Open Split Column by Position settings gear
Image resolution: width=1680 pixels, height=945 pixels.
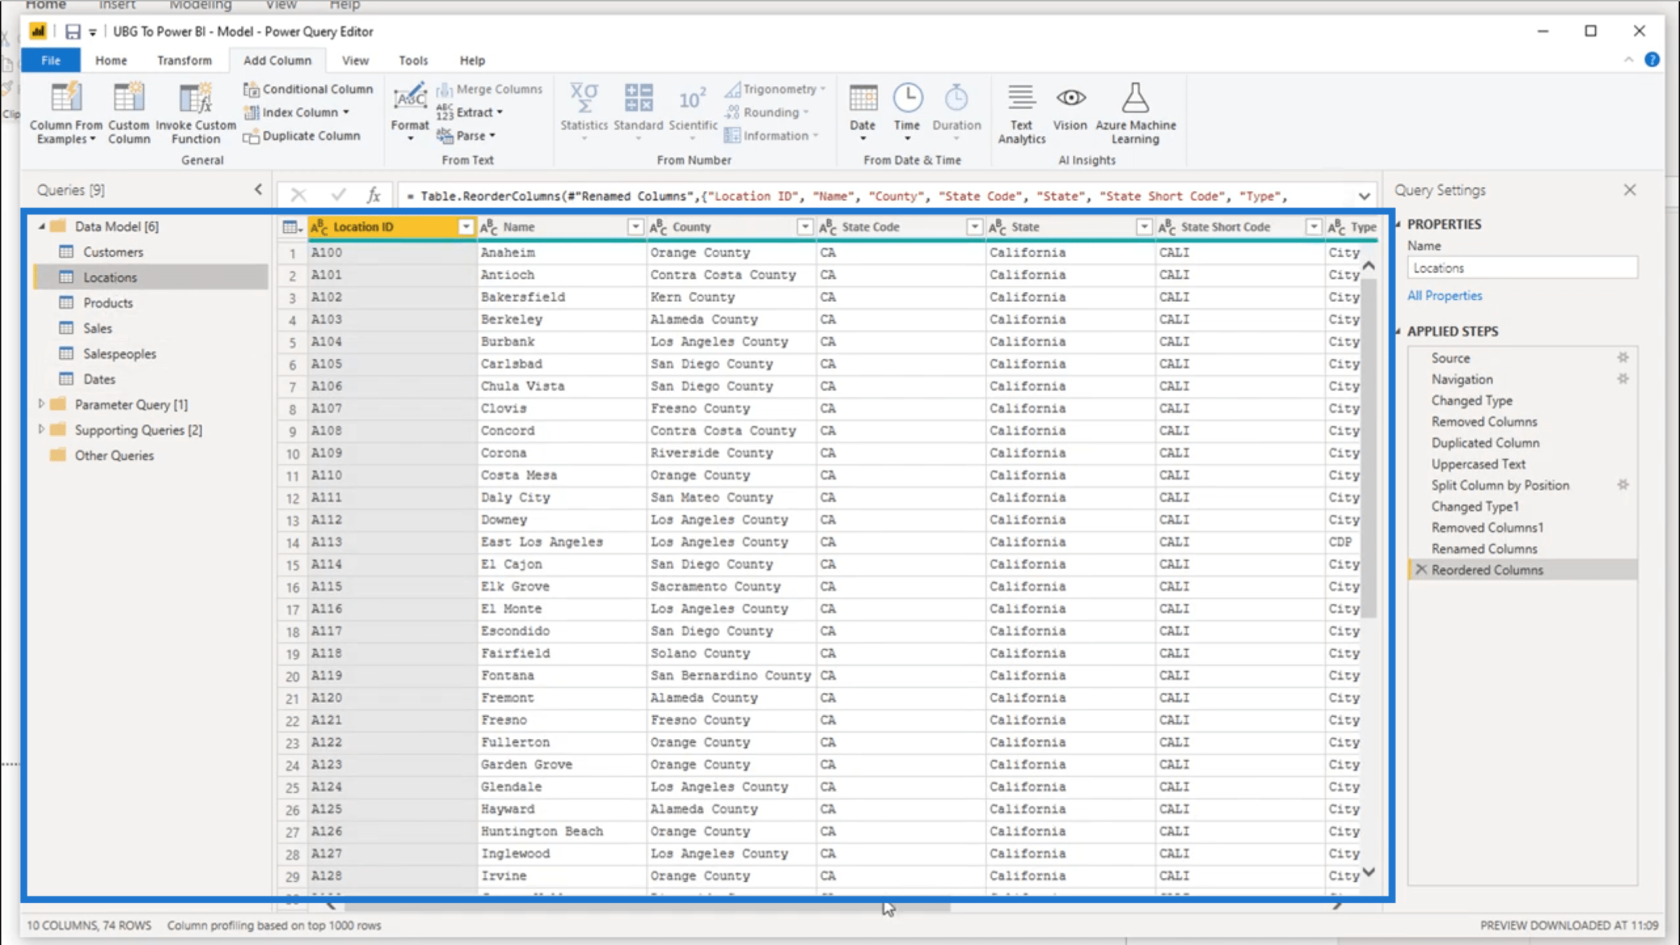[1623, 485]
